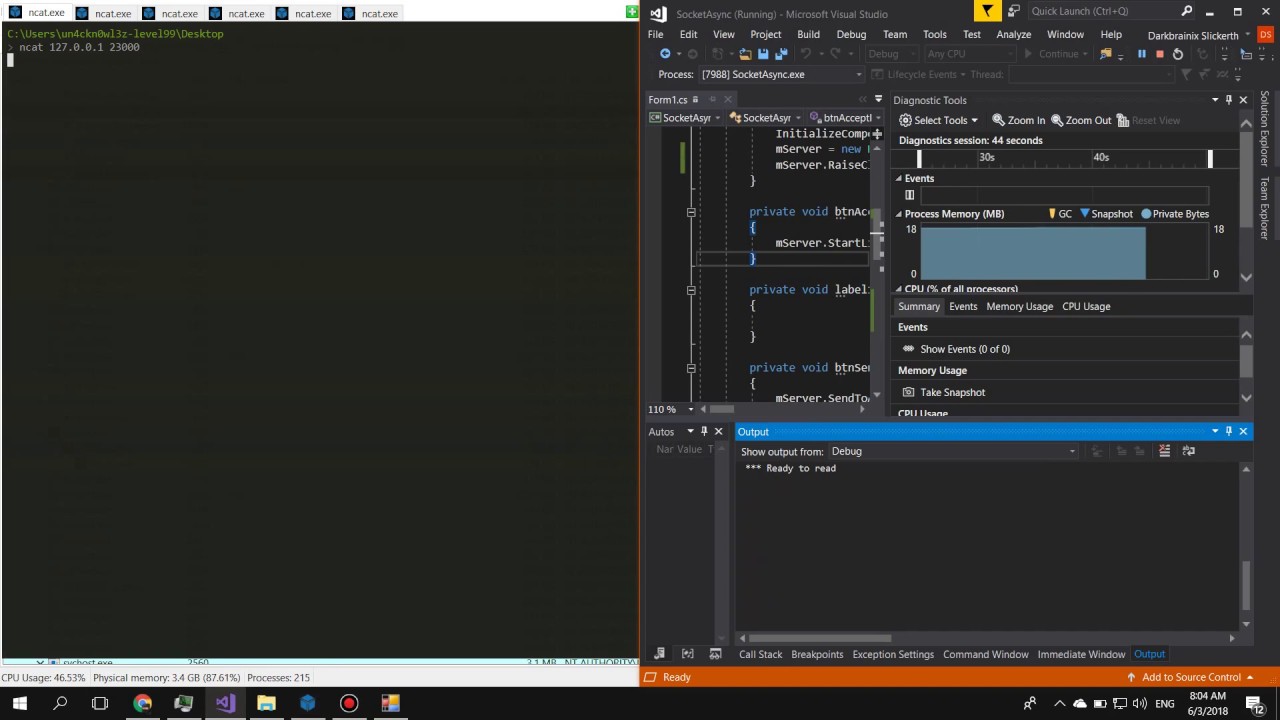Pin the Diagnostic Tools panel
The width and height of the screenshot is (1280, 720).
pos(1229,100)
